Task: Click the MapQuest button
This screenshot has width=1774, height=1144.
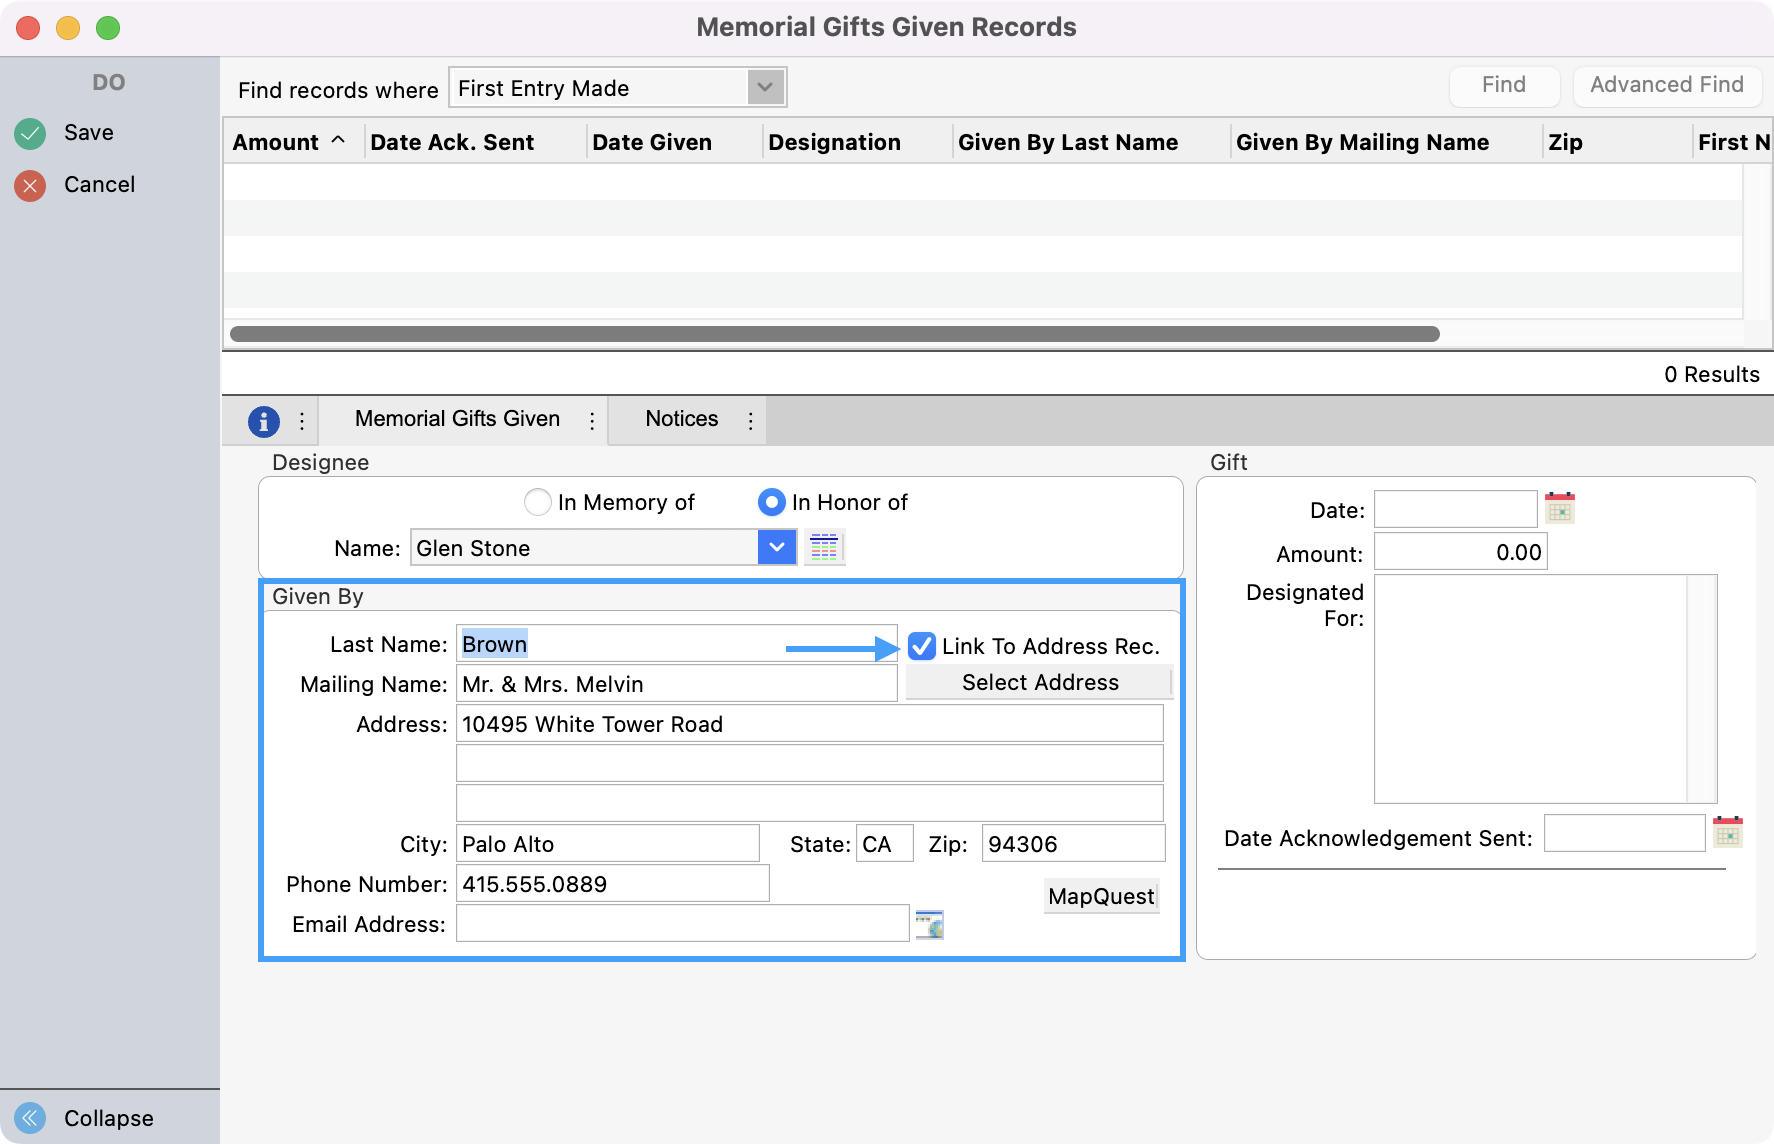Action: [1101, 896]
